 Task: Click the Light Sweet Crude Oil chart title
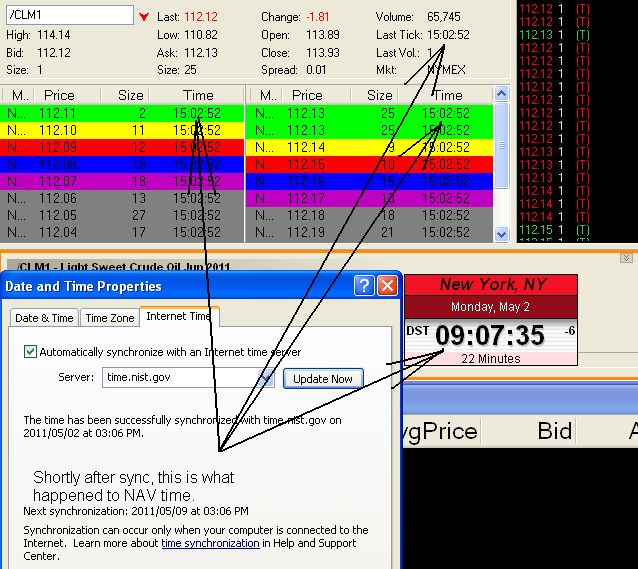pos(124,267)
